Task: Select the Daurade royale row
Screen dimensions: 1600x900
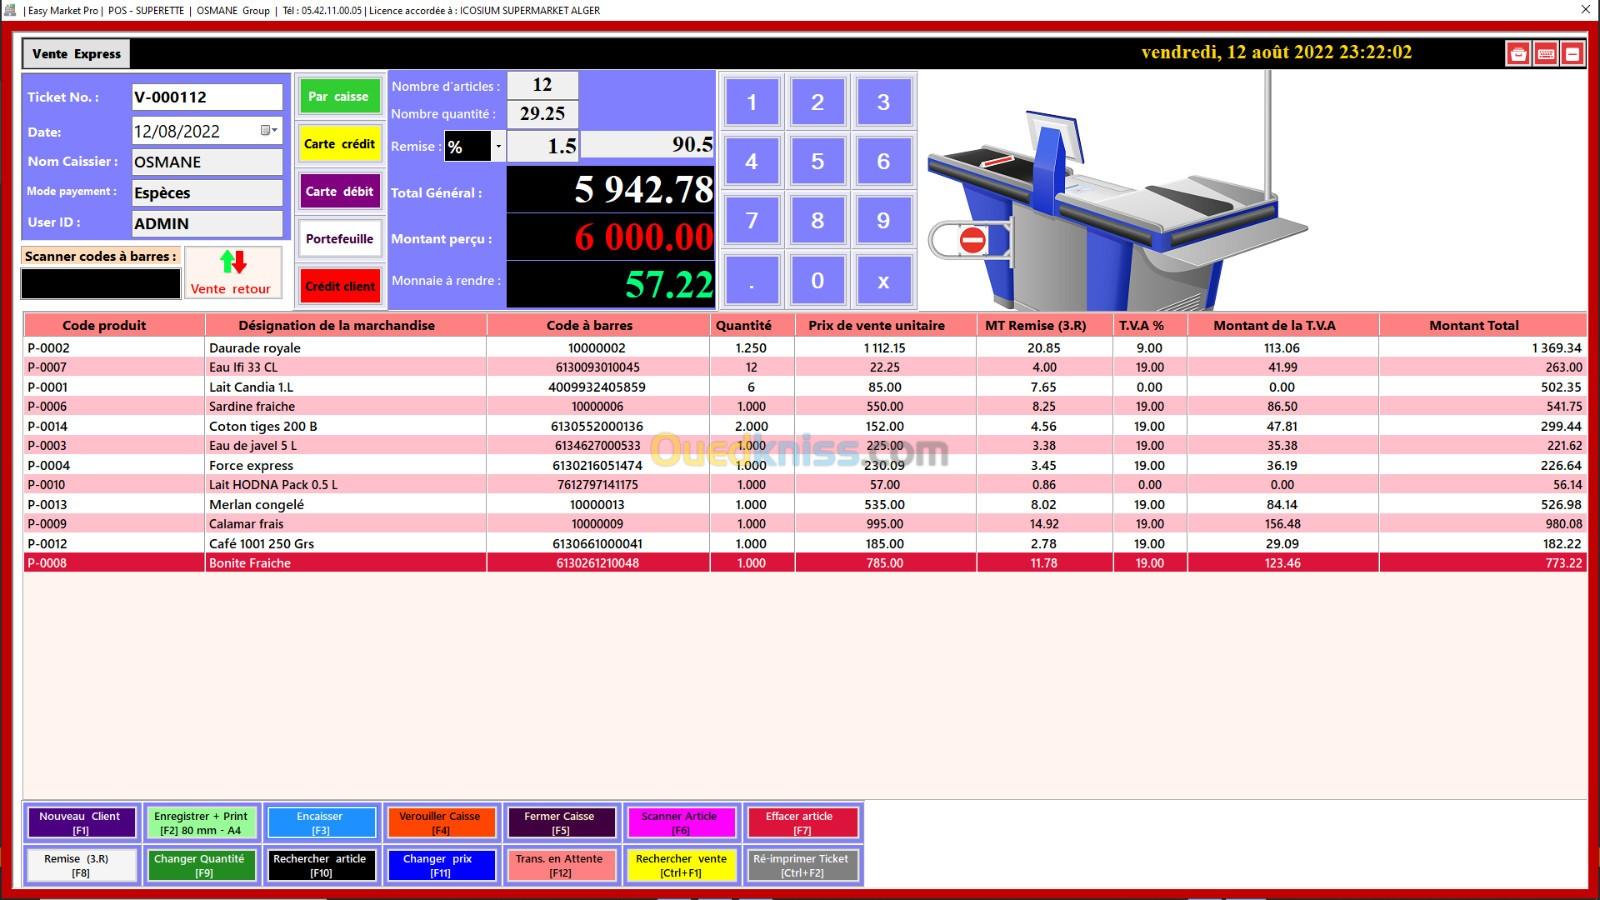Action: 255,348
